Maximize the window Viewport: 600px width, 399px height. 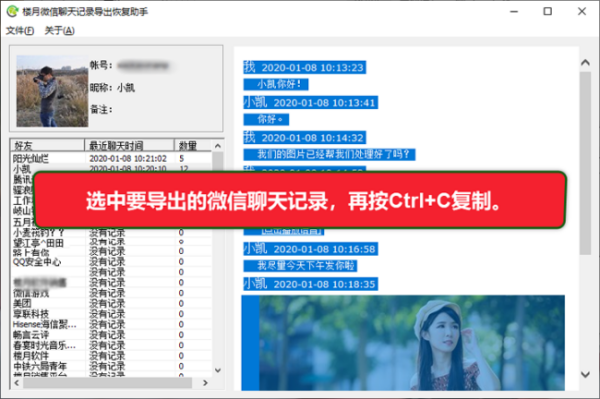548,11
